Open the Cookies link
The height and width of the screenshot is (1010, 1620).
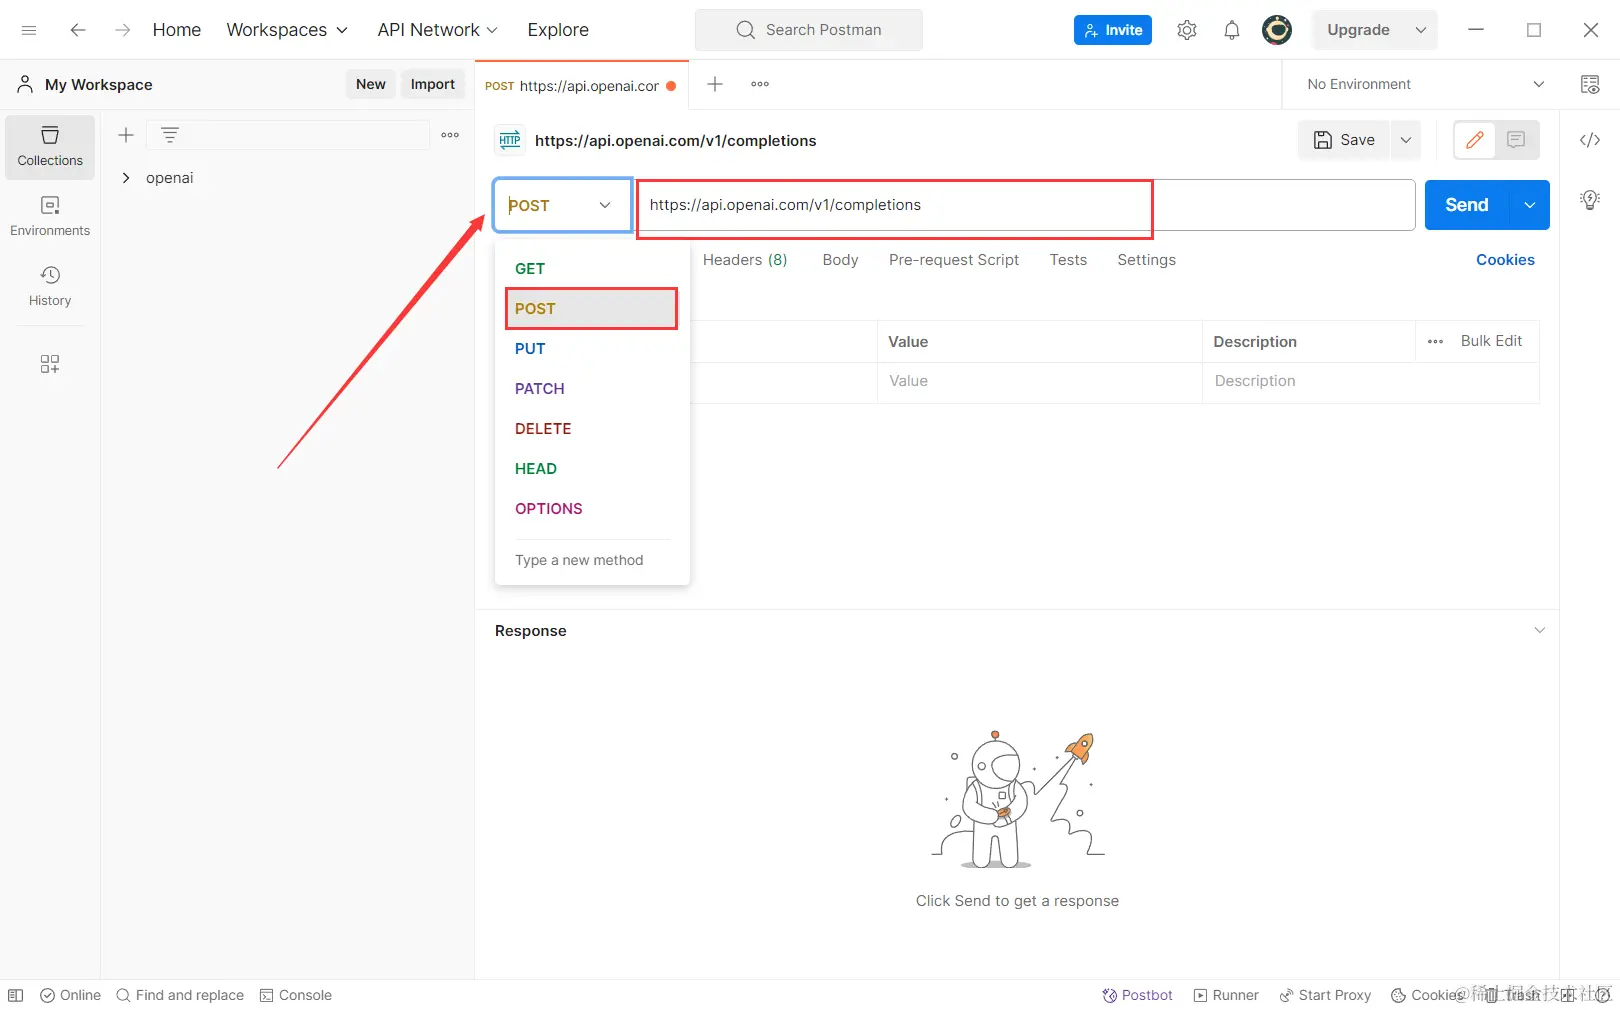pyautogui.click(x=1505, y=260)
